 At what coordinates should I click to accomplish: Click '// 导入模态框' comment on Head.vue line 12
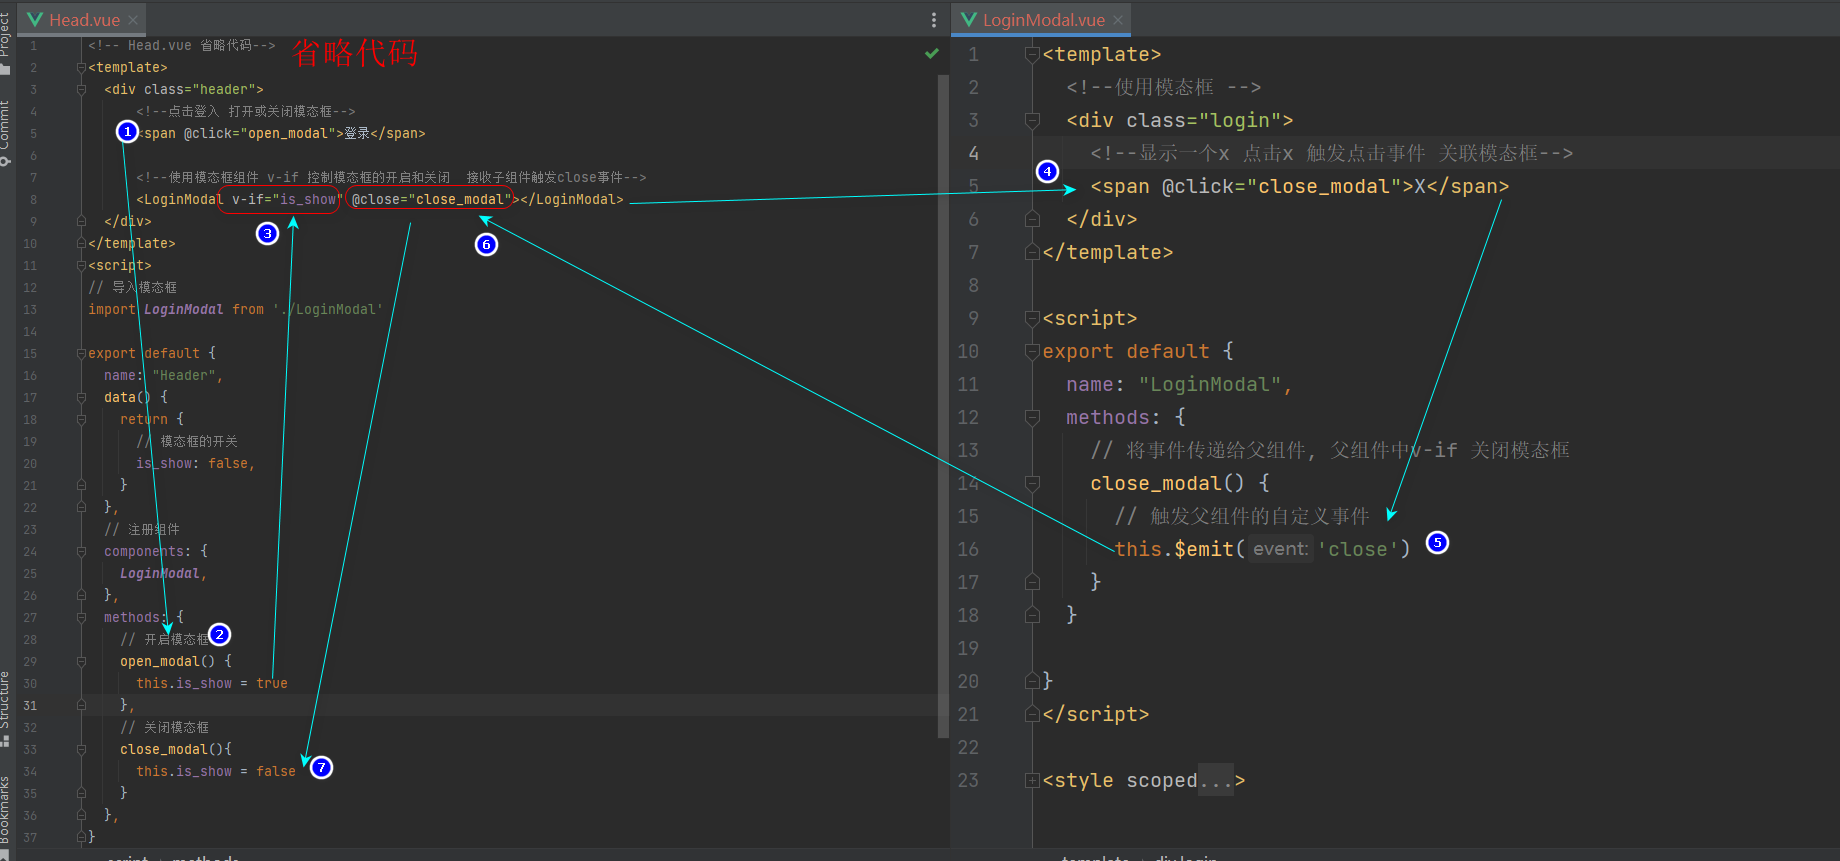(132, 288)
